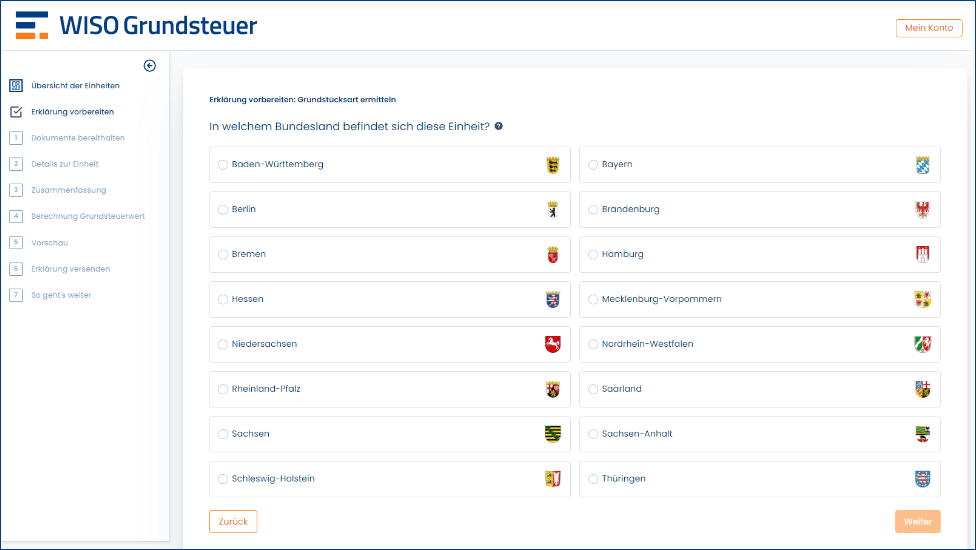Select Niedersachsen radio button

[223, 344]
